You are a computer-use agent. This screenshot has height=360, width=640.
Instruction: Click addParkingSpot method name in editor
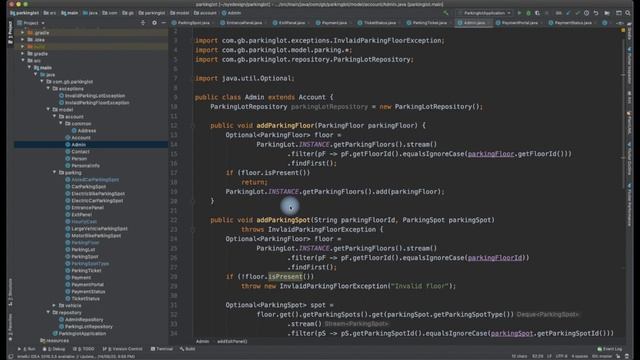click(x=283, y=220)
